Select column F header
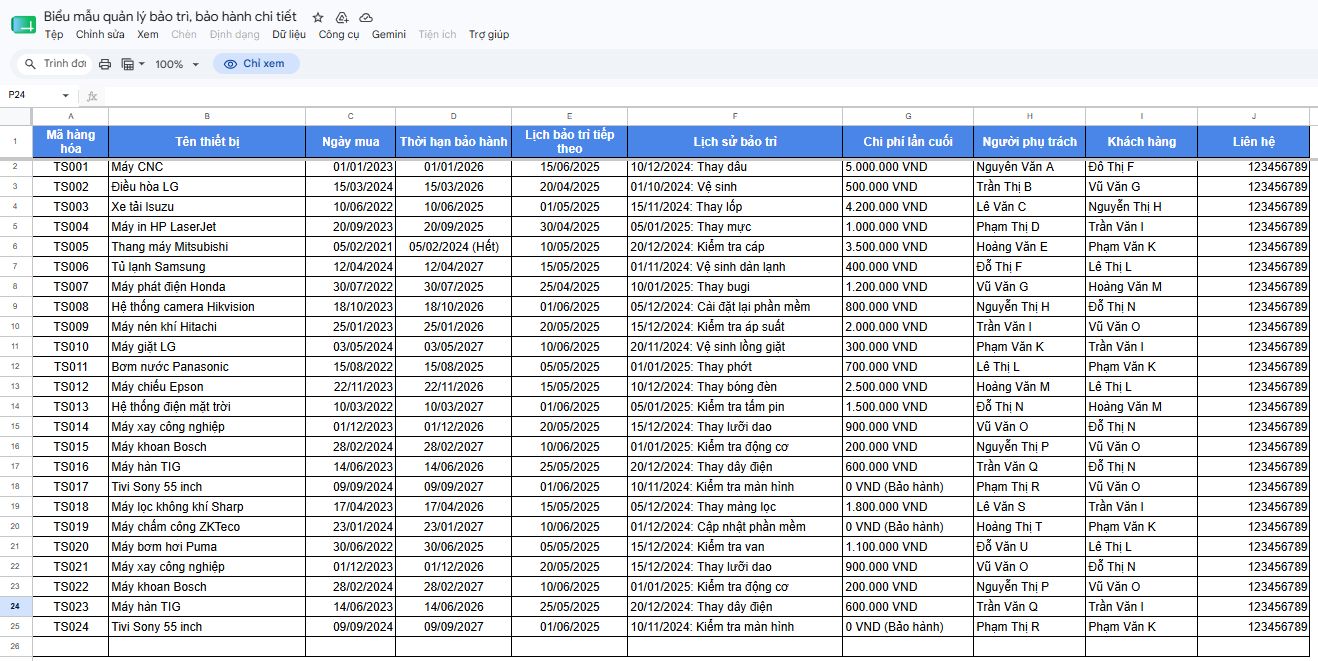The image size is (1318, 661). point(735,116)
